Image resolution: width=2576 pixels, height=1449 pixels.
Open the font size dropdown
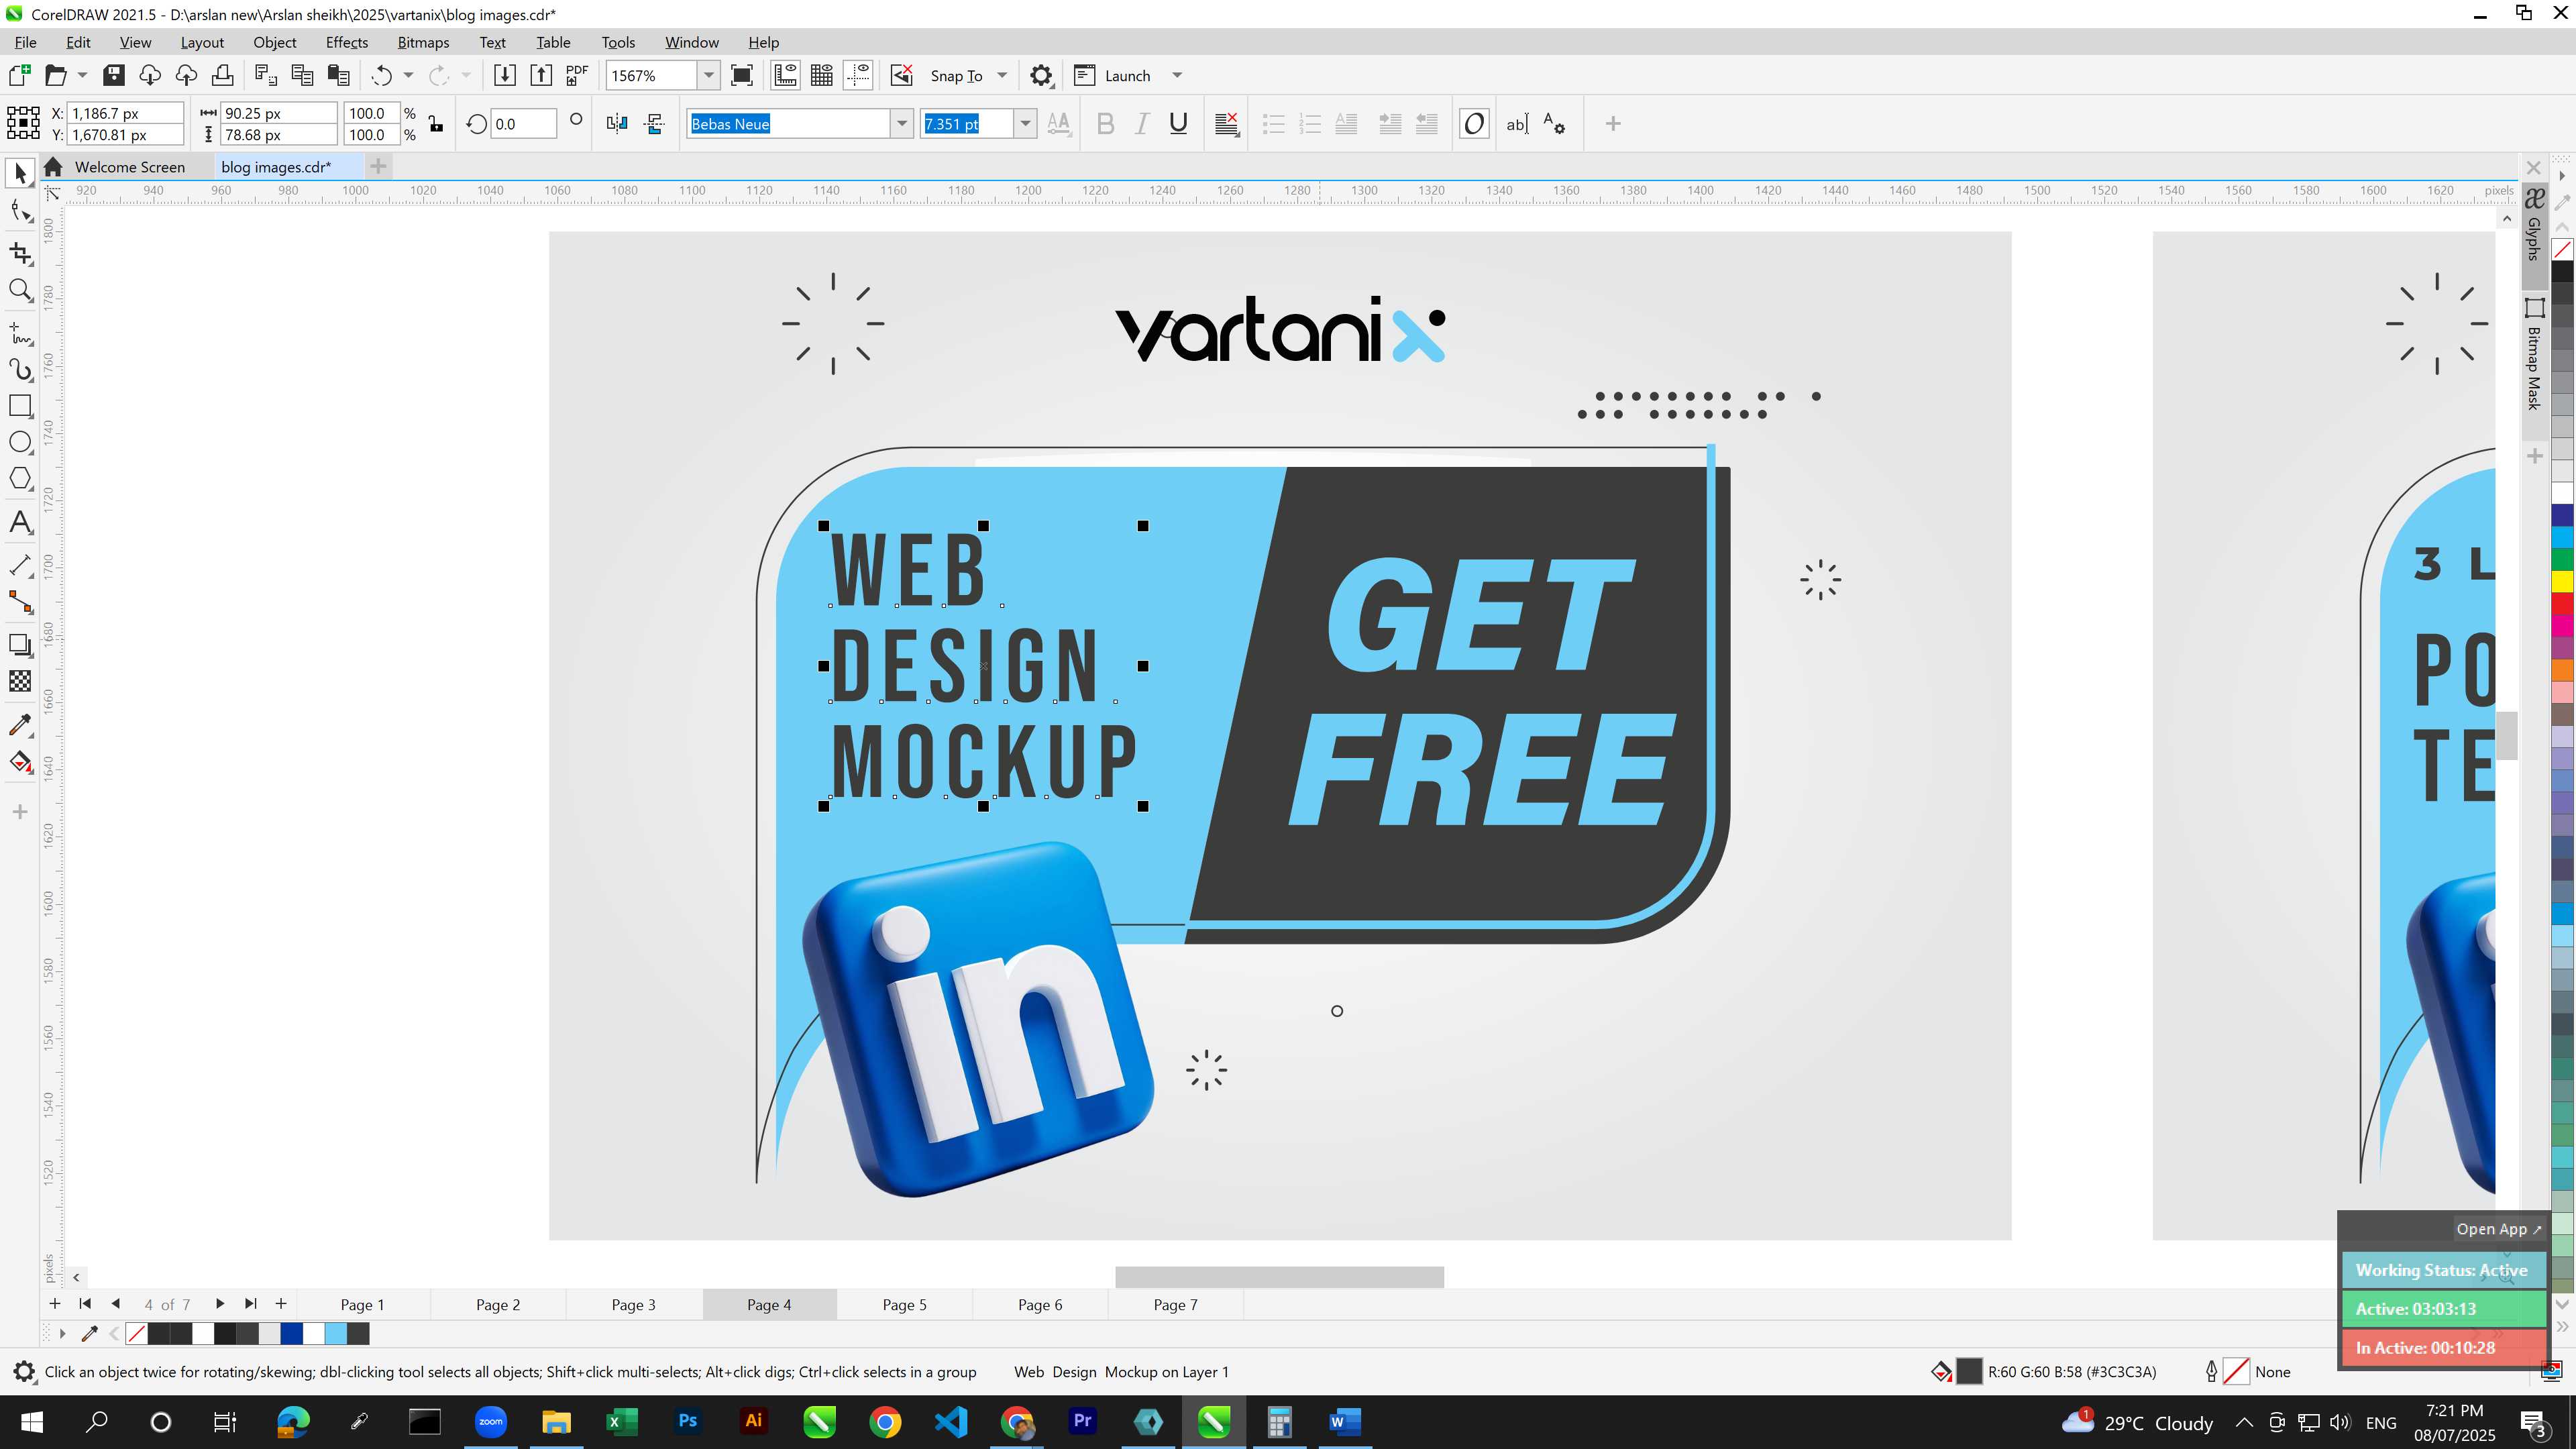[x=1025, y=124]
